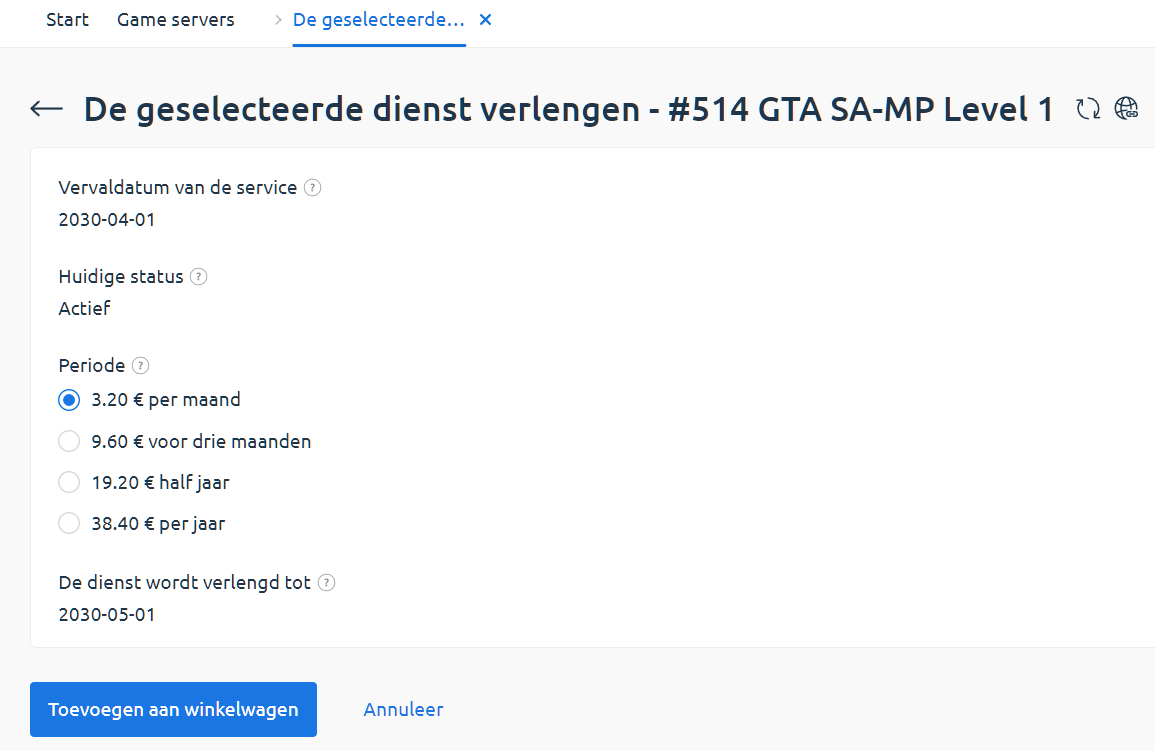Open help for Vervaldatum van de service
This screenshot has height=751, width=1155.
click(x=313, y=188)
